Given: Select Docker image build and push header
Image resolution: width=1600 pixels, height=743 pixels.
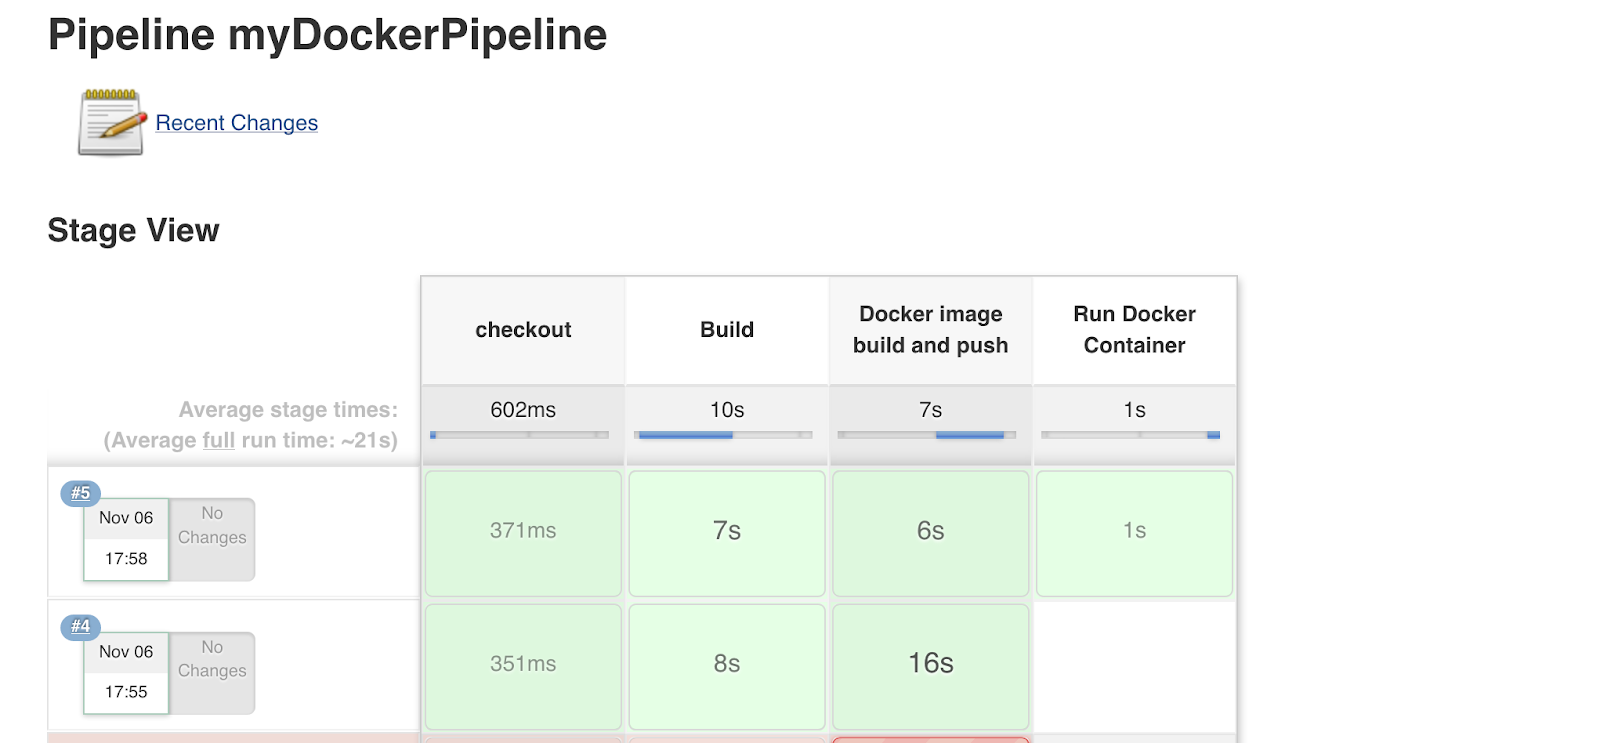Looking at the screenshot, I should pyautogui.click(x=930, y=330).
